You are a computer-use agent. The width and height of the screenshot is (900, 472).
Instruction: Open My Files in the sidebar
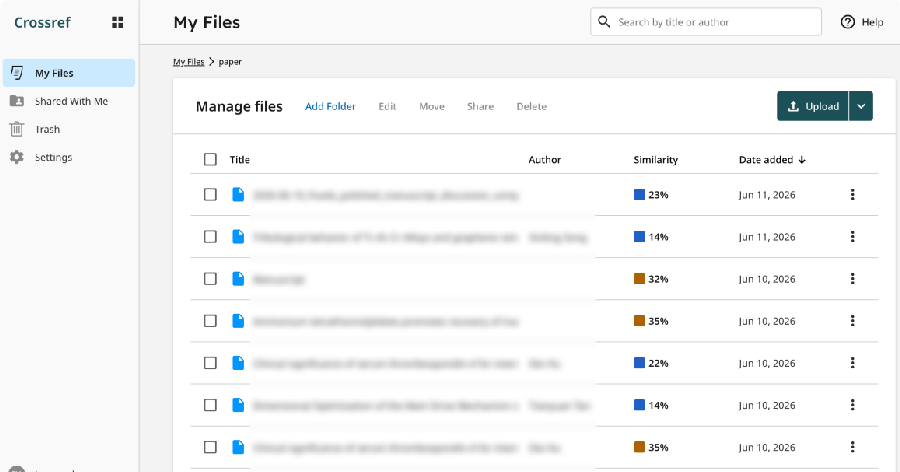tap(69, 73)
